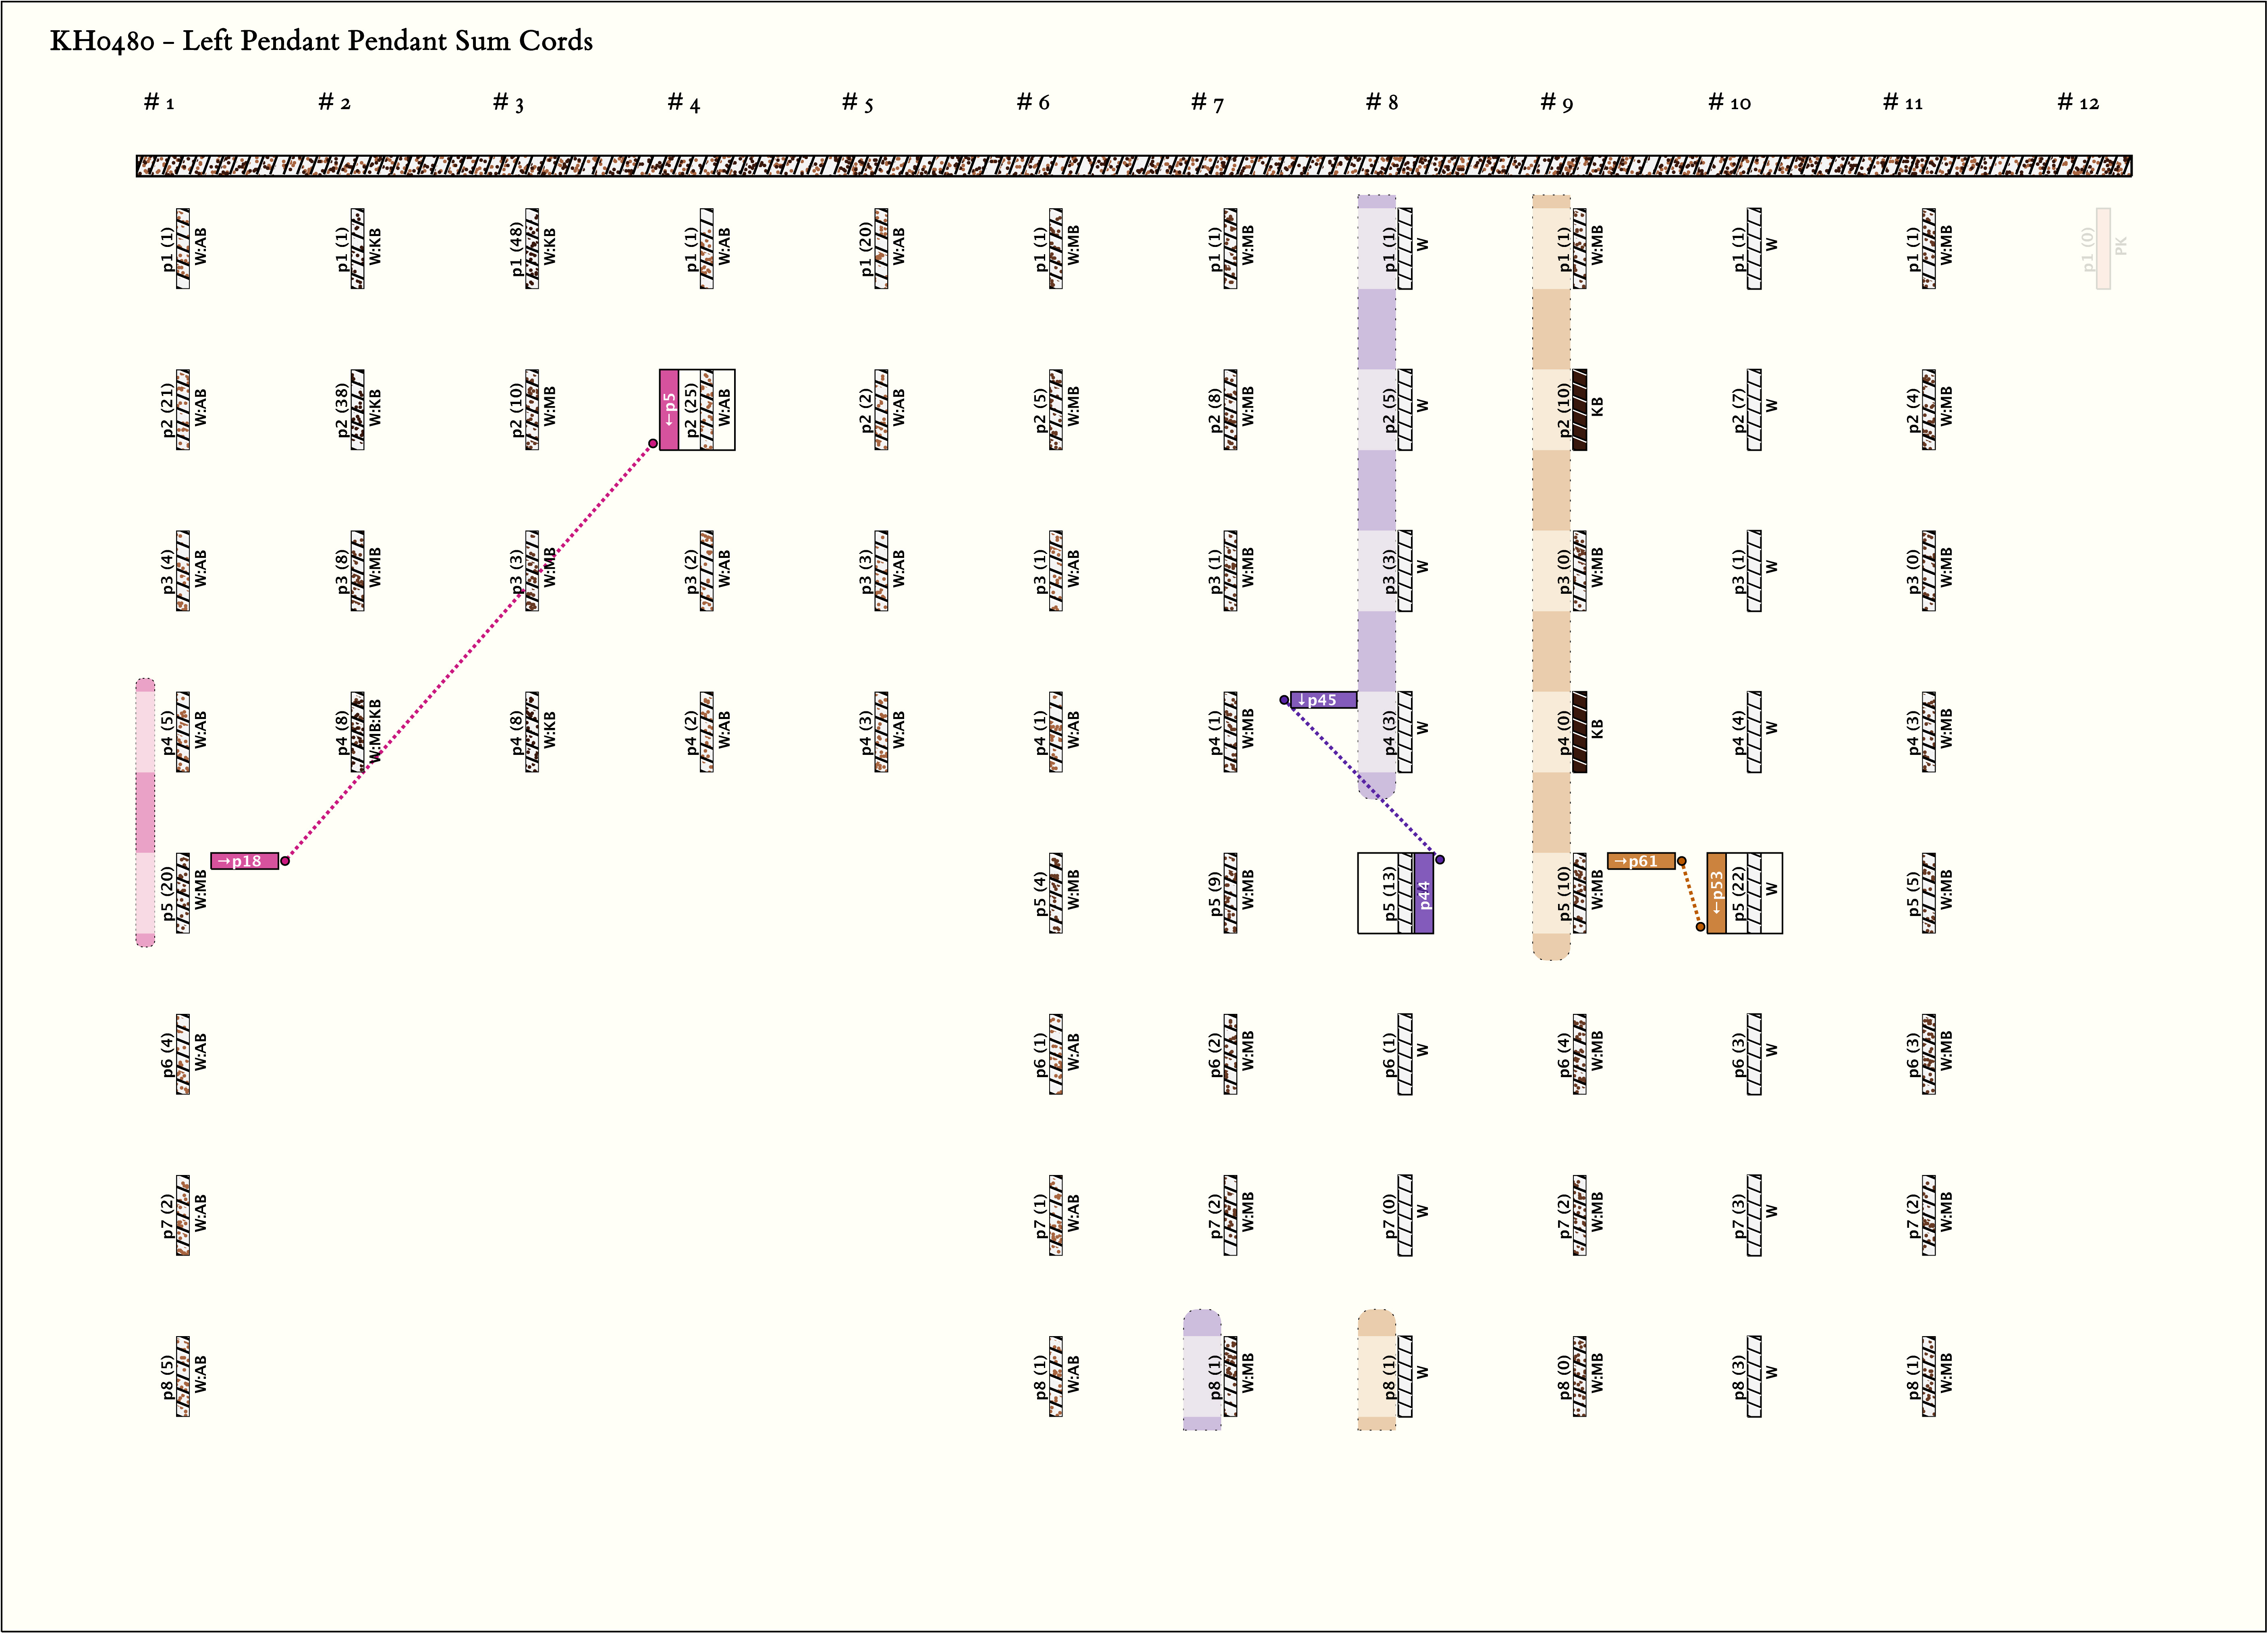
Task: Click the orange-highlighted p8 (1) W cord
Action: coord(1404,1376)
